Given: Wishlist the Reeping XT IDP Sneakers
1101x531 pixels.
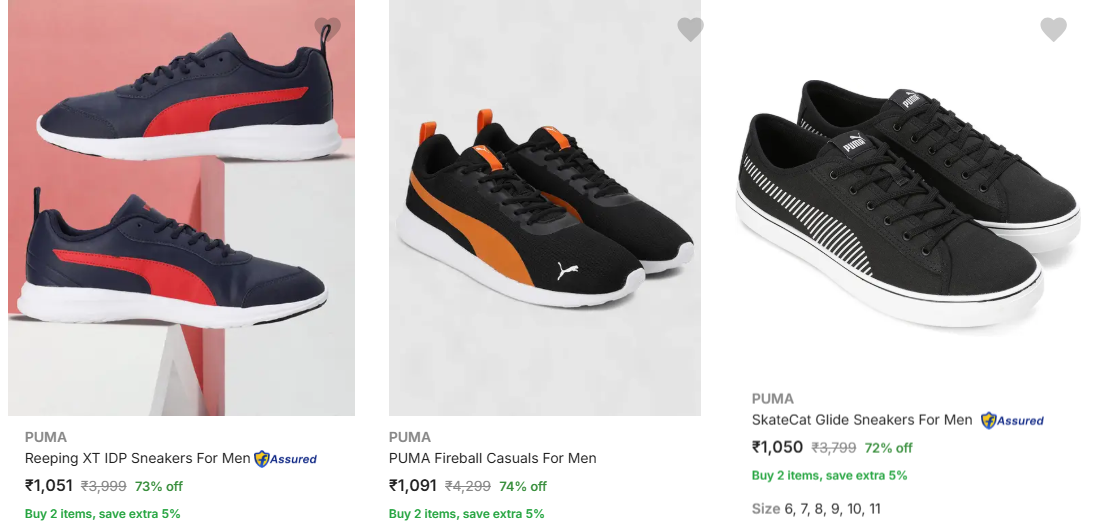Looking at the screenshot, I should click(x=327, y=29).
